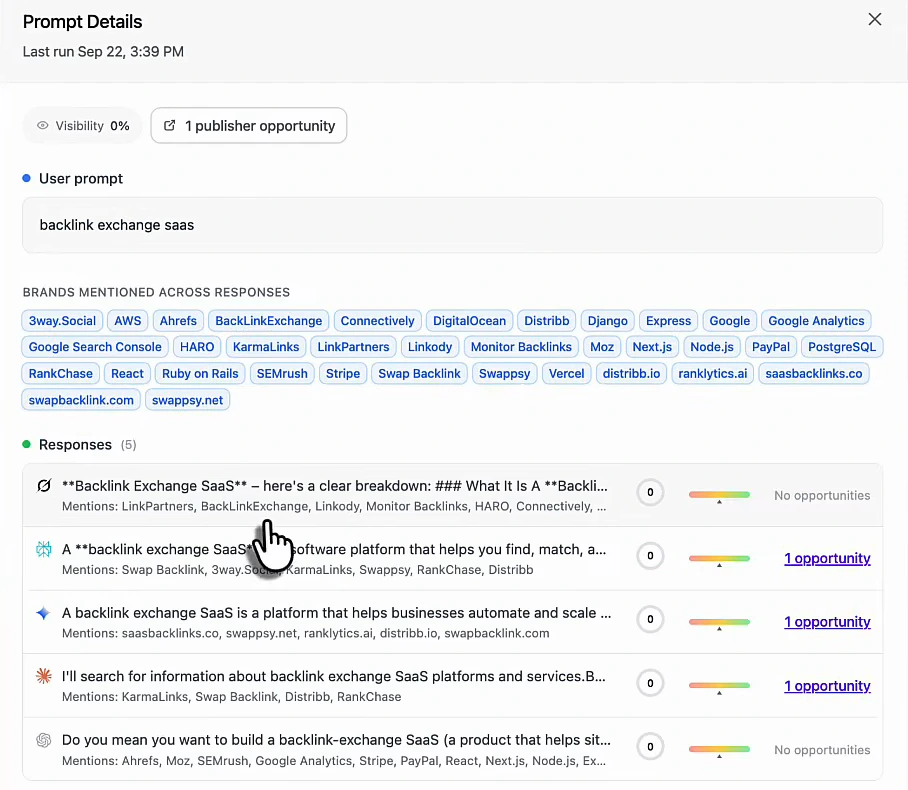Click the HARO brand tag
Viewport: 908px width, 790px height.
(197, 347)
